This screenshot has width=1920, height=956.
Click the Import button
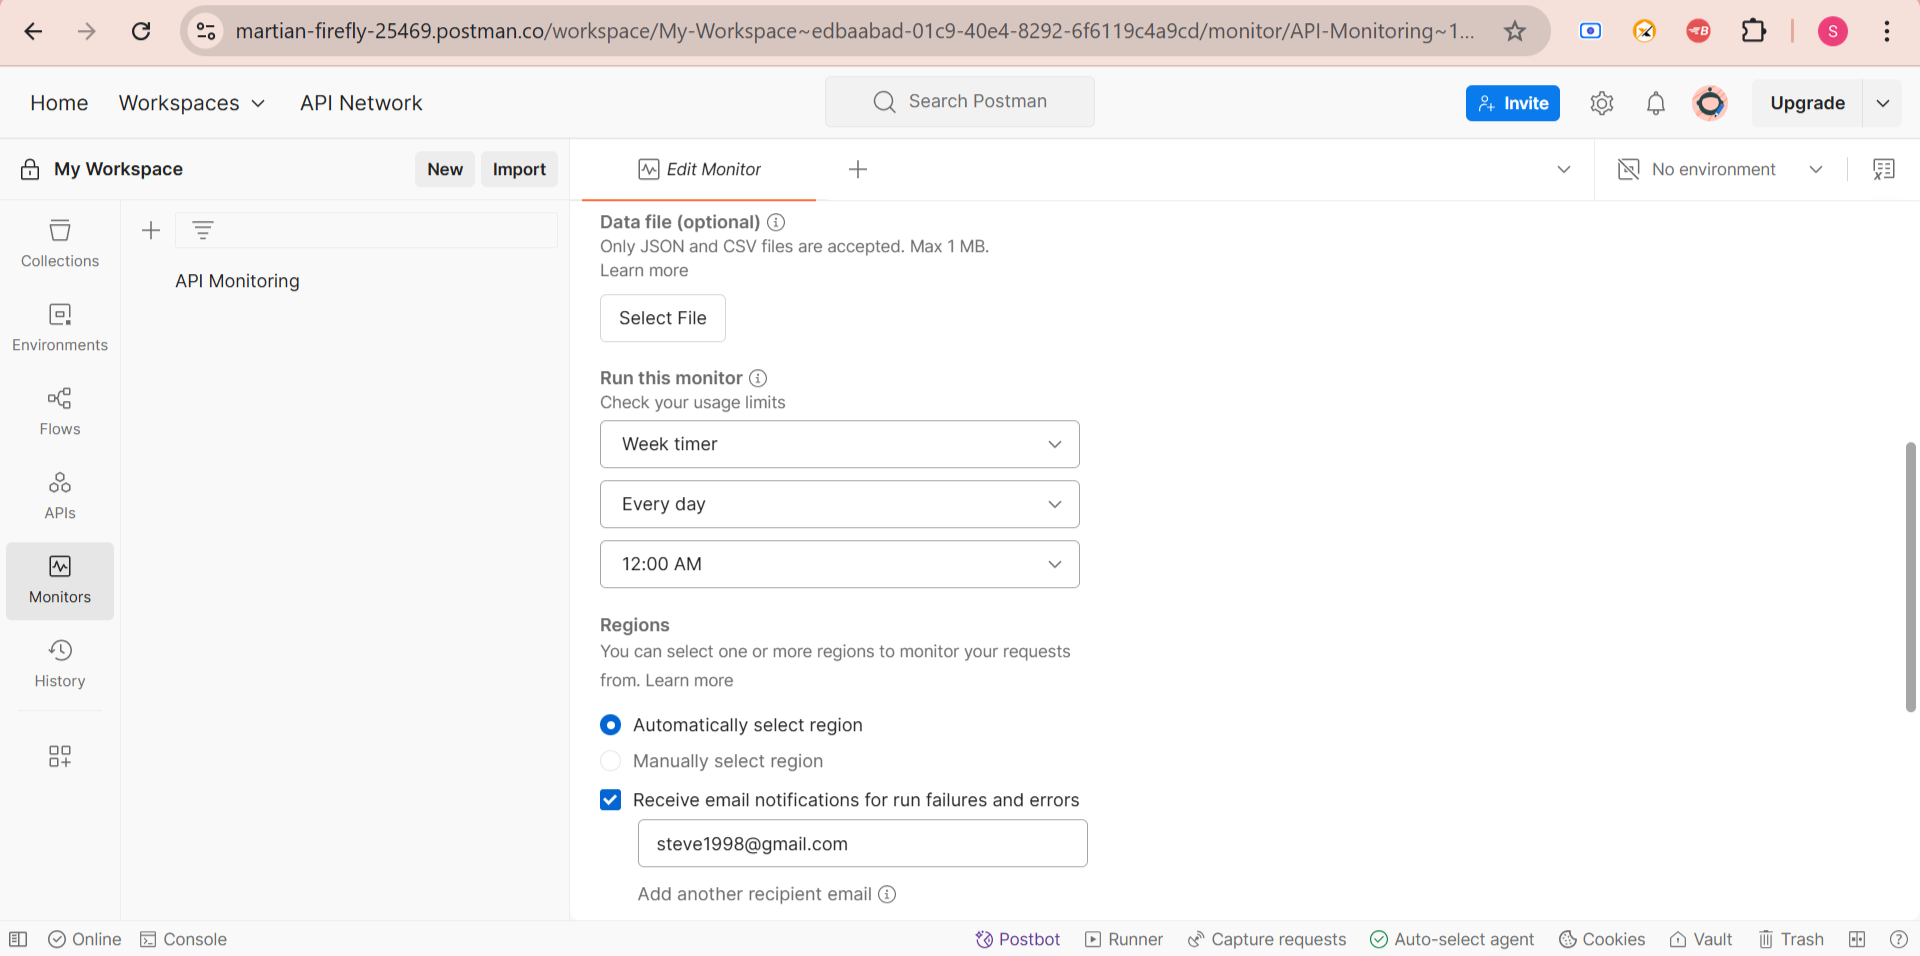pos(519,170)
